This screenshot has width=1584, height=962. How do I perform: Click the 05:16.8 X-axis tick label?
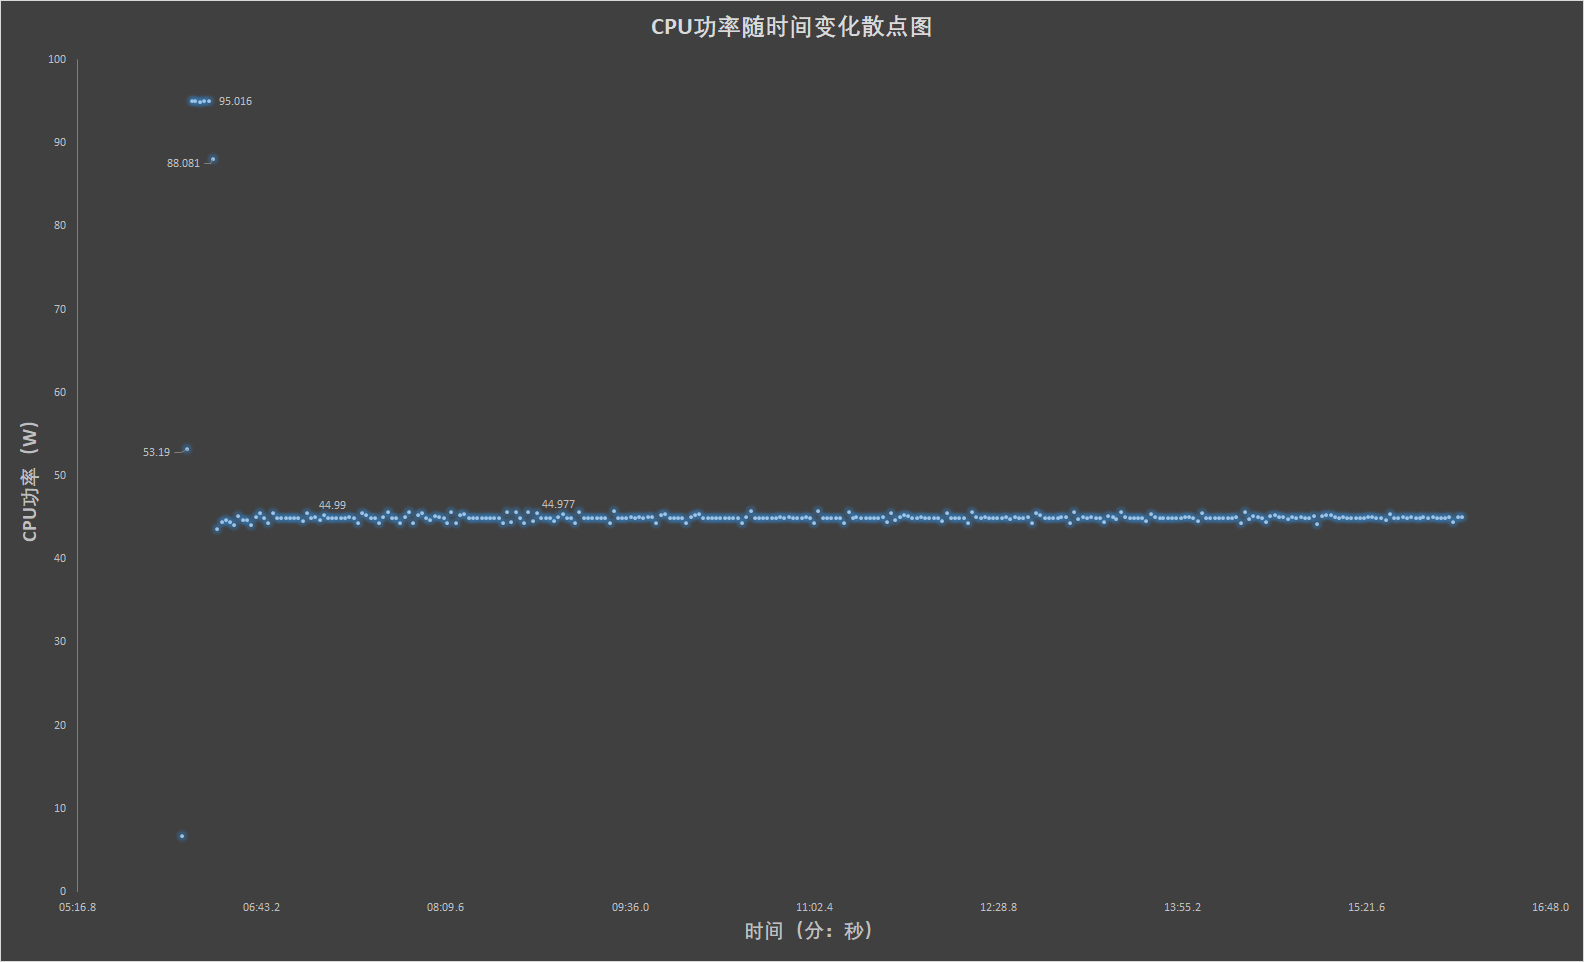coord(77,908)
